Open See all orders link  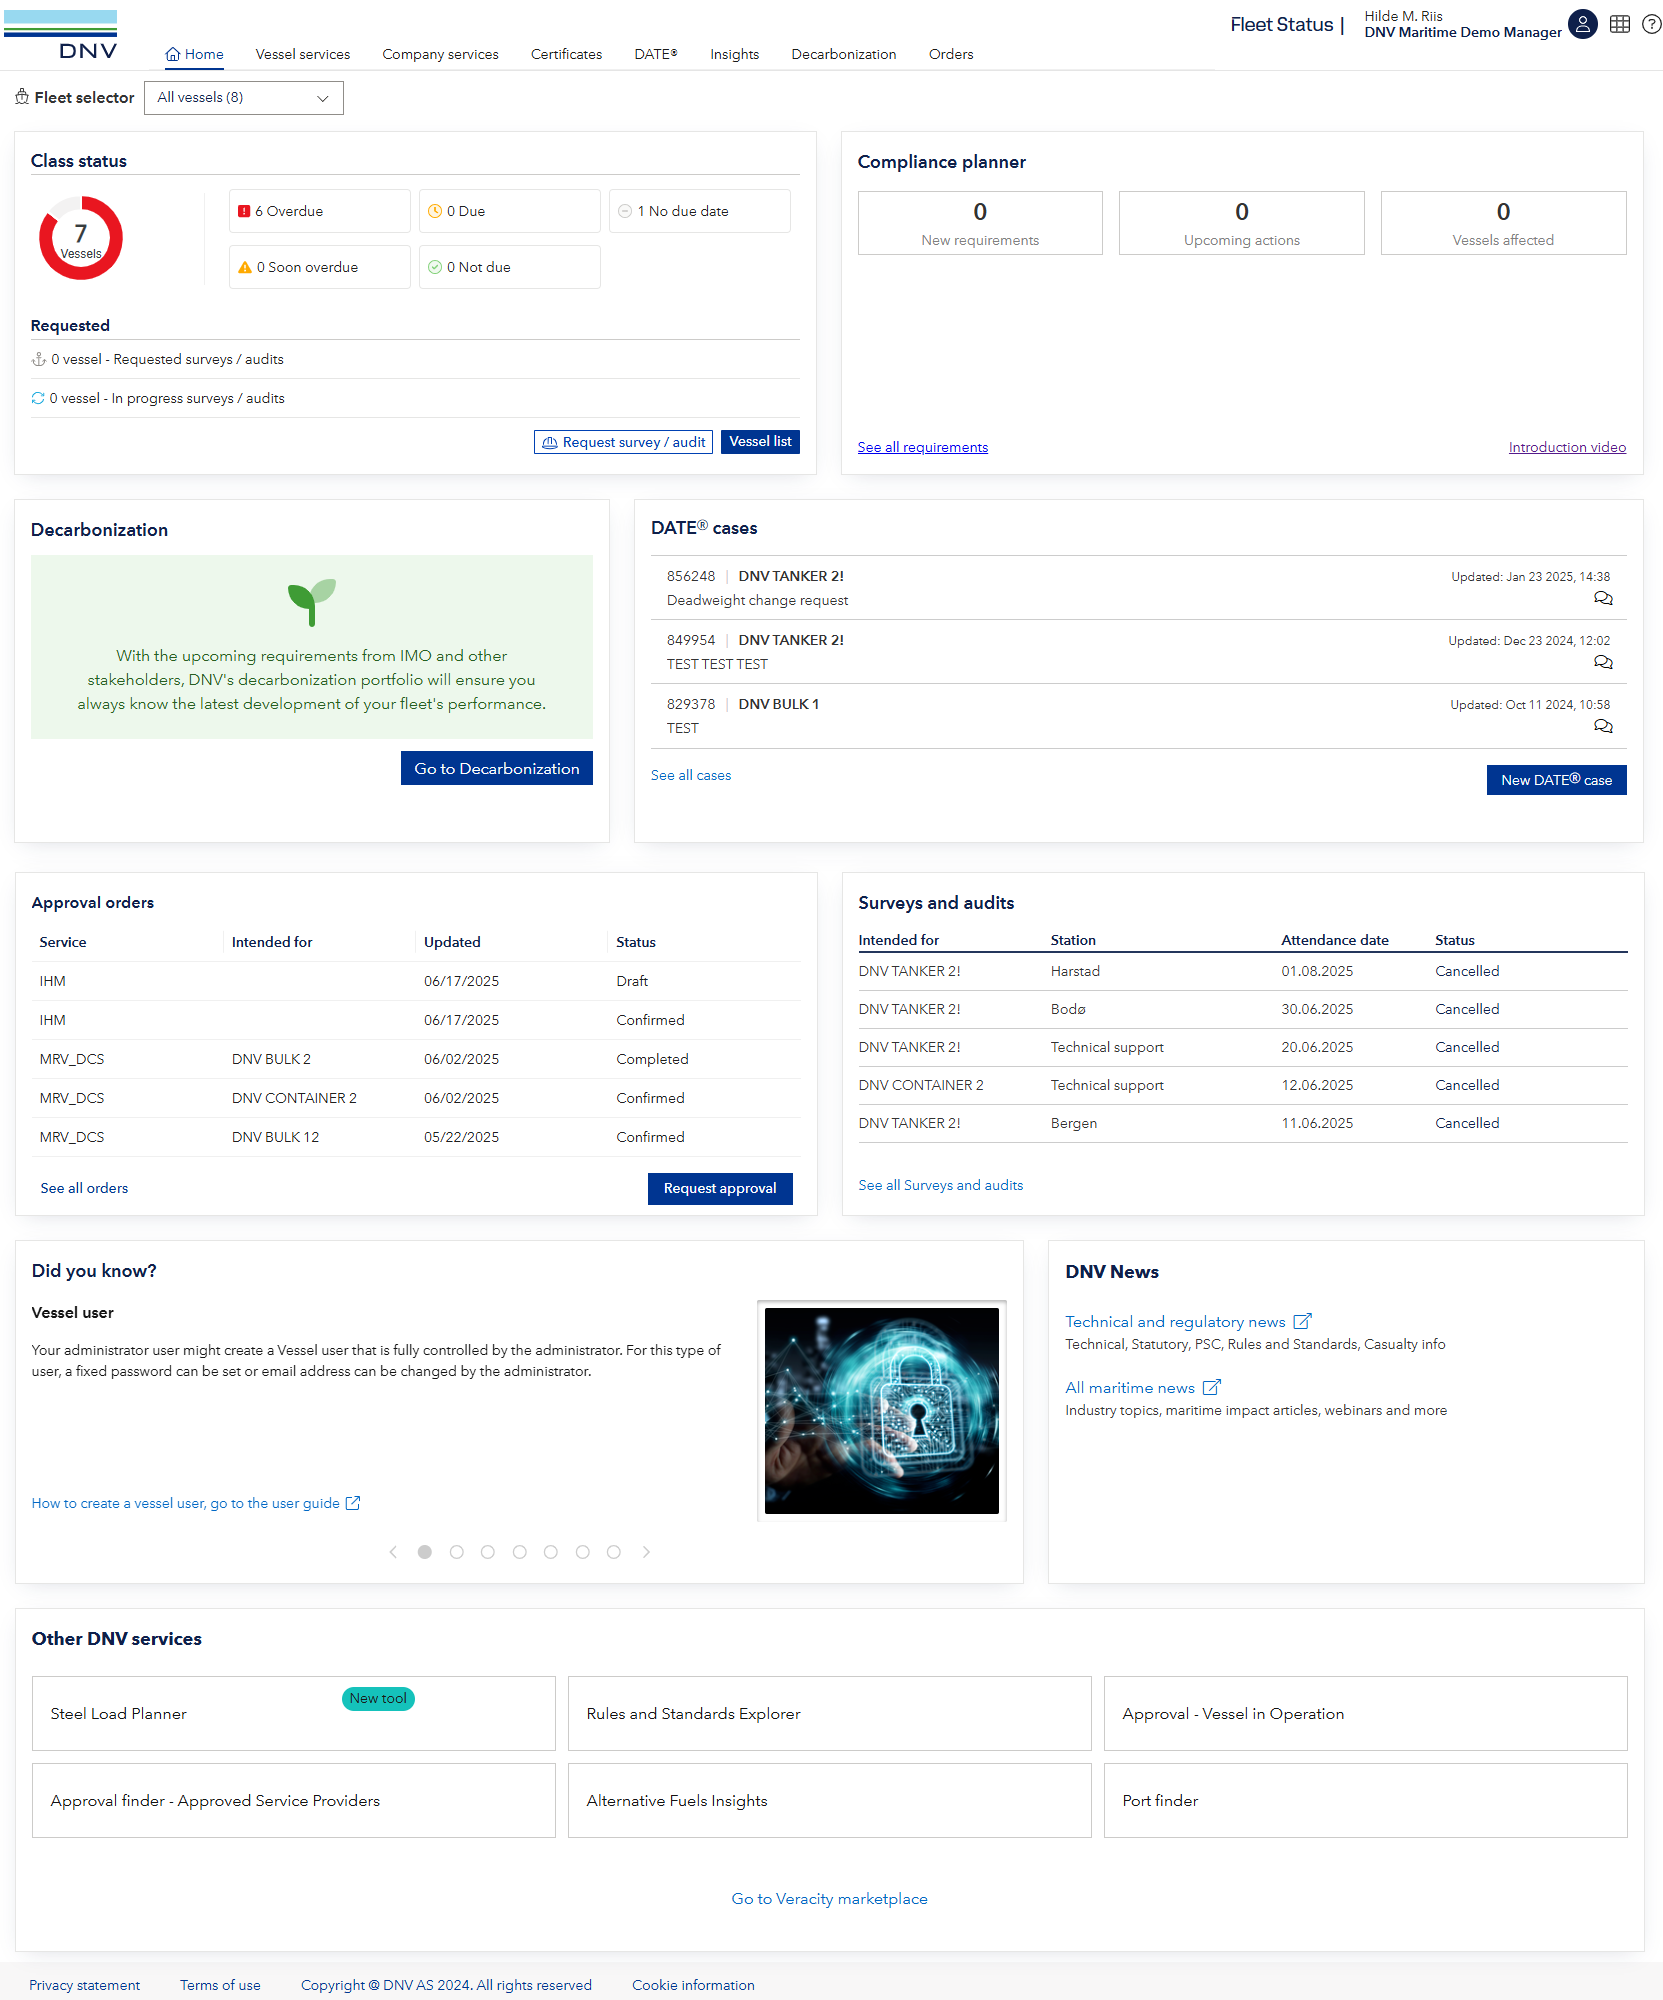click(x=84, y=1188)
